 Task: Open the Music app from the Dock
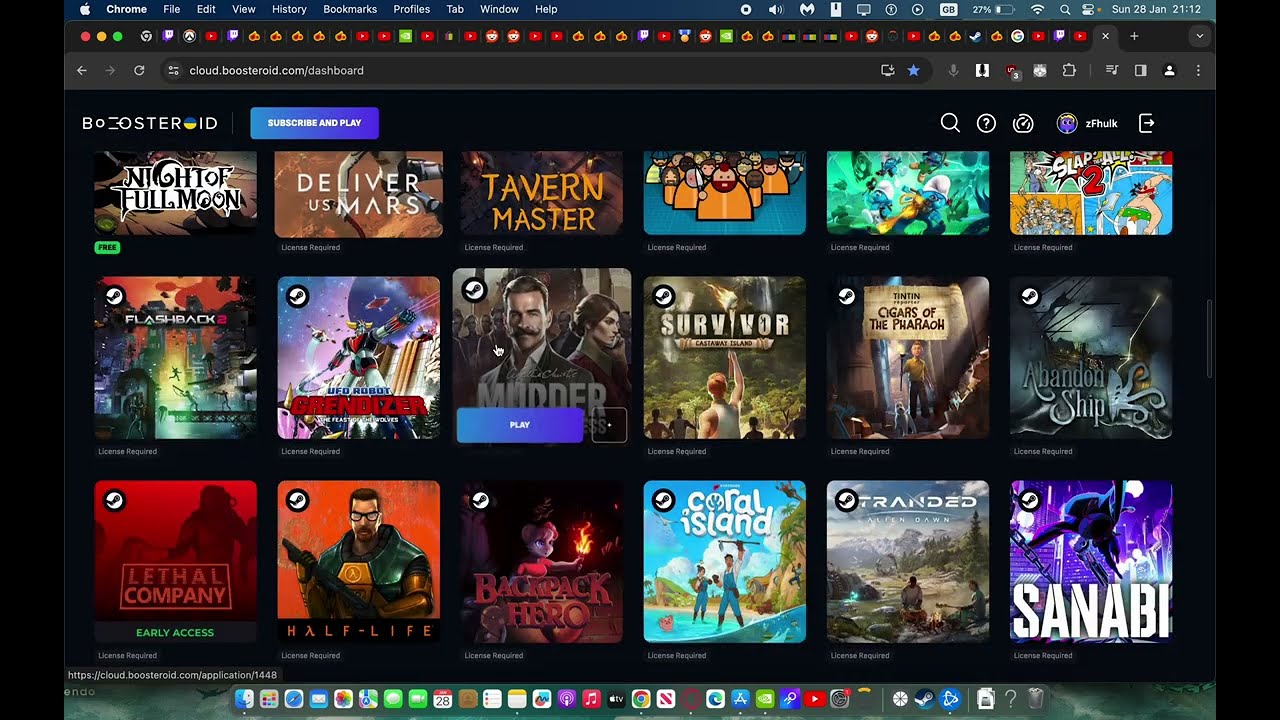(x=592, y=699)
